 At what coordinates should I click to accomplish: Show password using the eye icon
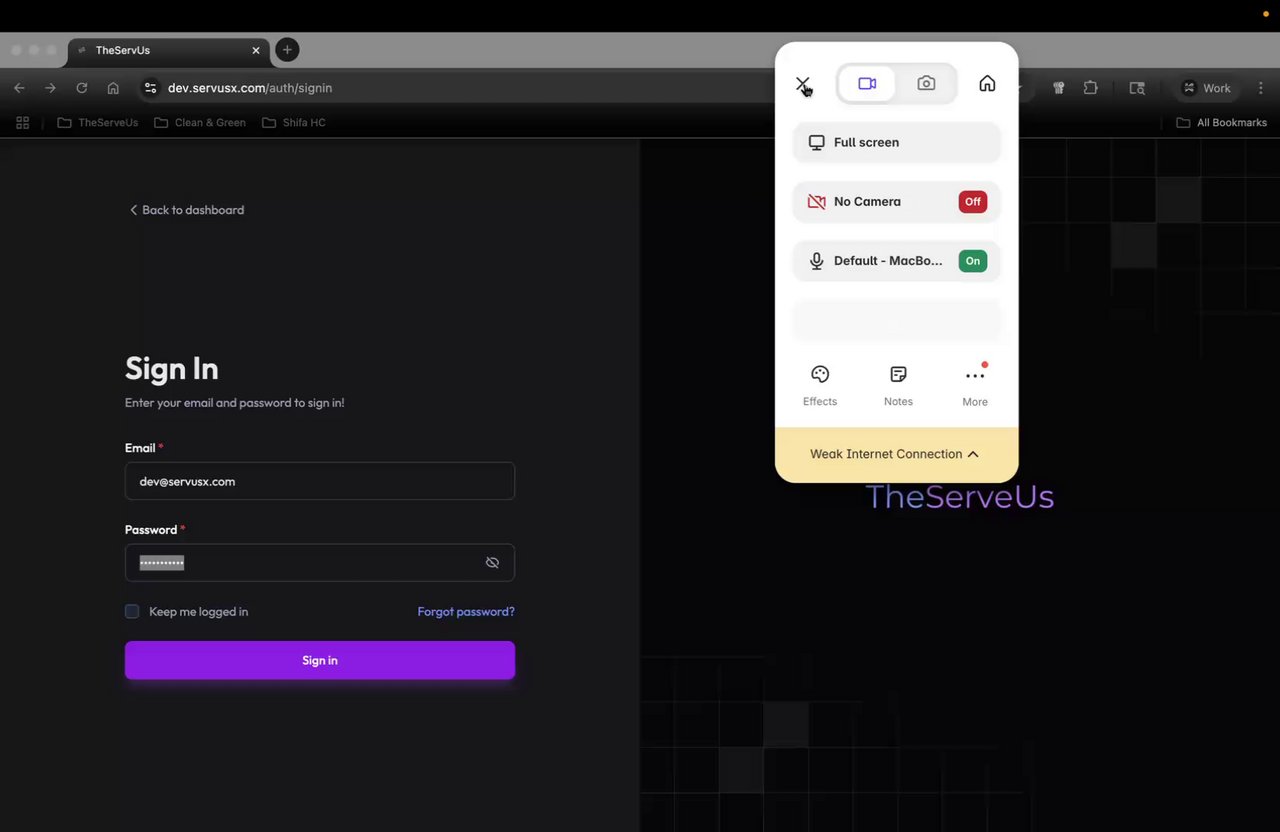(x=492, y=562)
